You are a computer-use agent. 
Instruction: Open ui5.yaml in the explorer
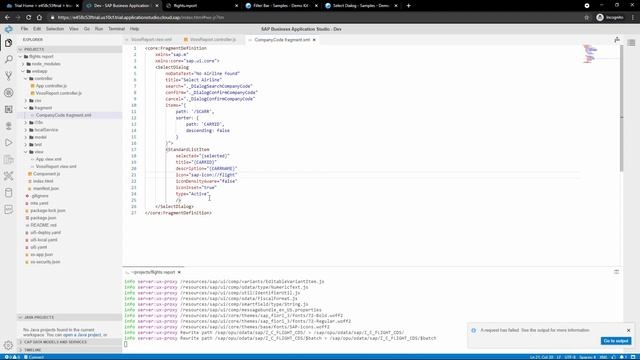pyautogui.click(x=38, y=247)
